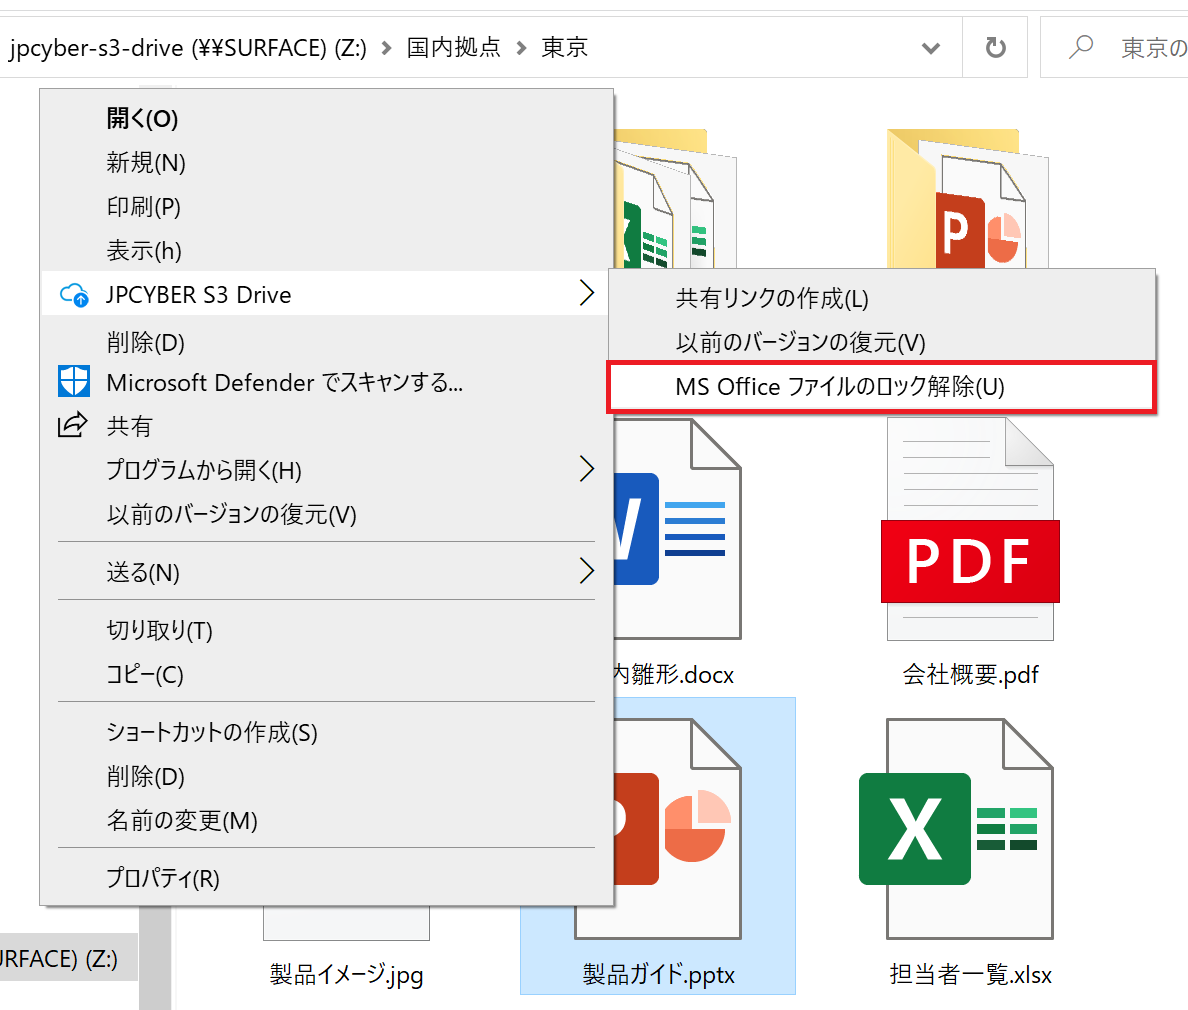Choose プロパティ from the context menu
The width and height of the screenshot is (1188, 1010).
[x=163, y=878]
